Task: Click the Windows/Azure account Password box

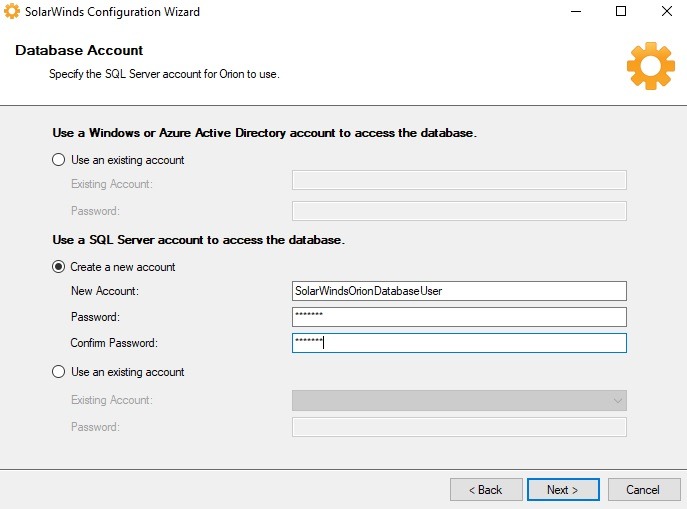Action: [x=459, y=211]
